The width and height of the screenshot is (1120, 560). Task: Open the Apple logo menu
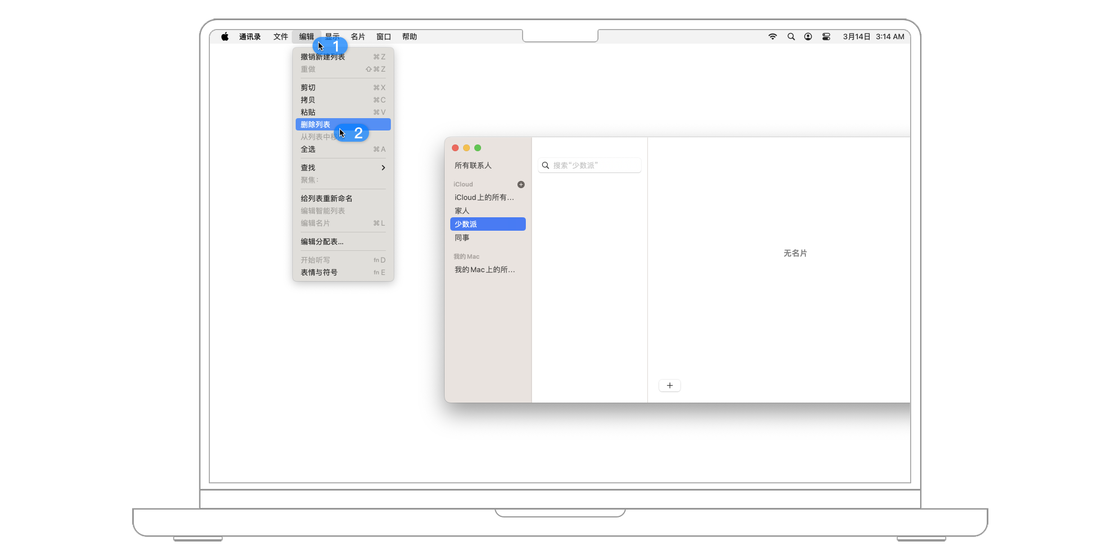coord(224,36)
